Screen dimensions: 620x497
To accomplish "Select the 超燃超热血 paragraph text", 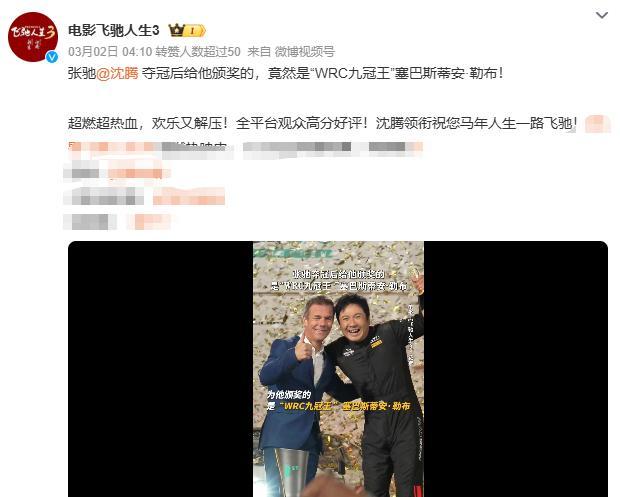I will (x=322, y=123).
